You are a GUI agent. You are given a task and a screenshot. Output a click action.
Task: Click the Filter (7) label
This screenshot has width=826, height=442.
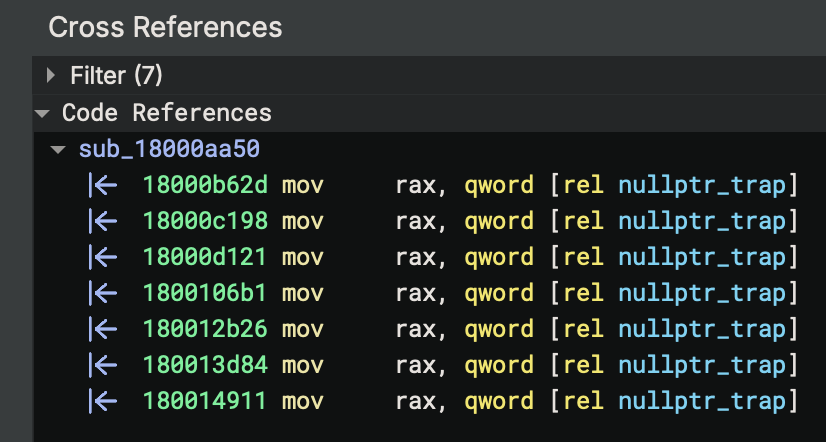coord(116,75)
